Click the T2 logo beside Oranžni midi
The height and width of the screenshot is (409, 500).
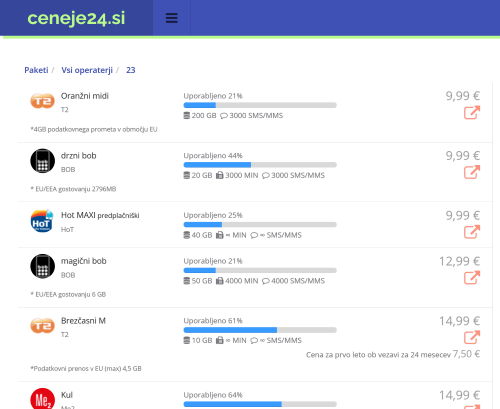(x=43, y=101)
